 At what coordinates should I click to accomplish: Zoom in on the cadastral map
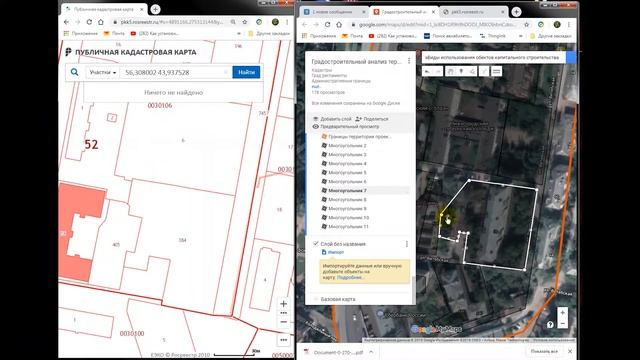pos(283,304)
